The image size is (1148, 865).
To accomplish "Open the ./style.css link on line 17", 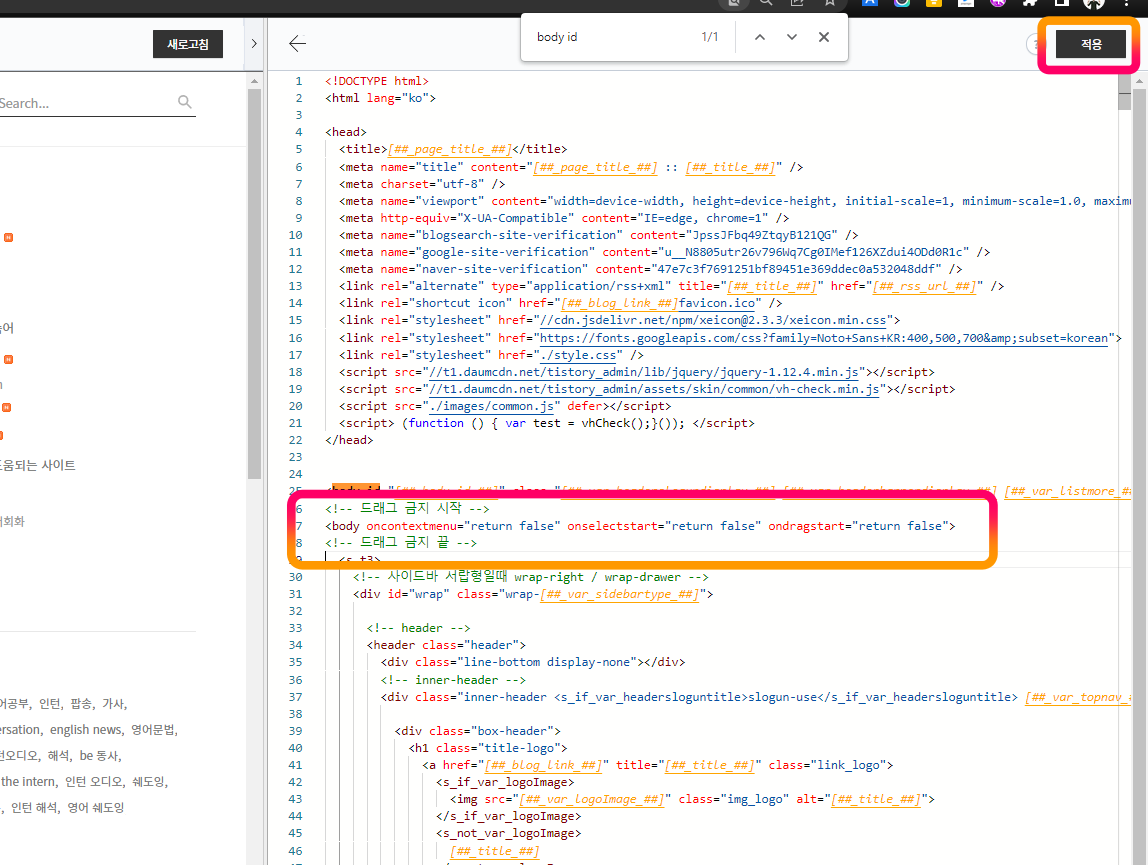I will (578, 355).
